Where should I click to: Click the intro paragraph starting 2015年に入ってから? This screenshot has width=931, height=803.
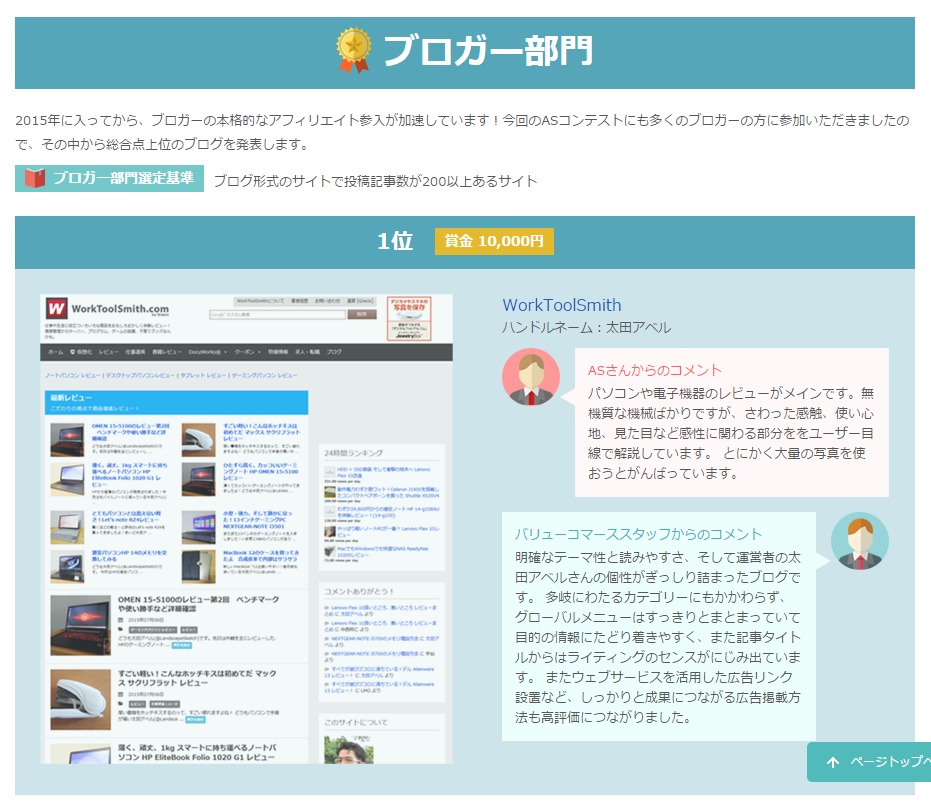coord(462,132)
